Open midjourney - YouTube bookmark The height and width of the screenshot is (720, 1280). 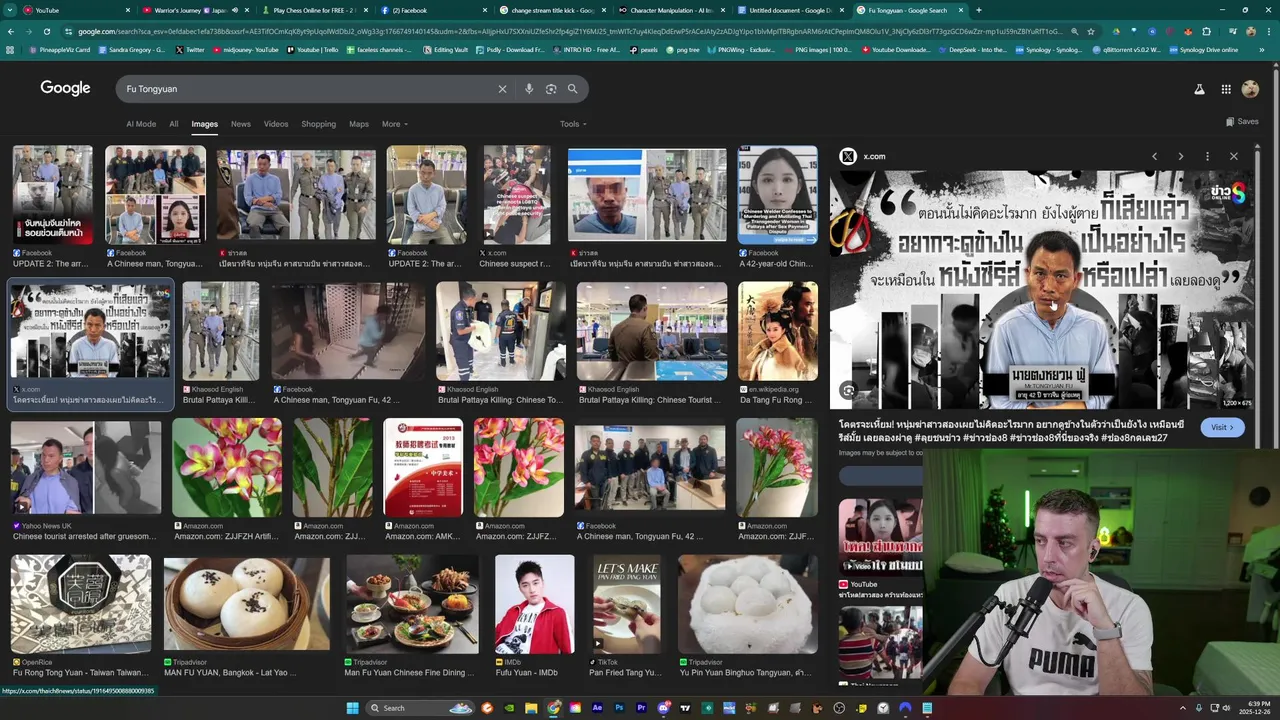pos(245,49)
